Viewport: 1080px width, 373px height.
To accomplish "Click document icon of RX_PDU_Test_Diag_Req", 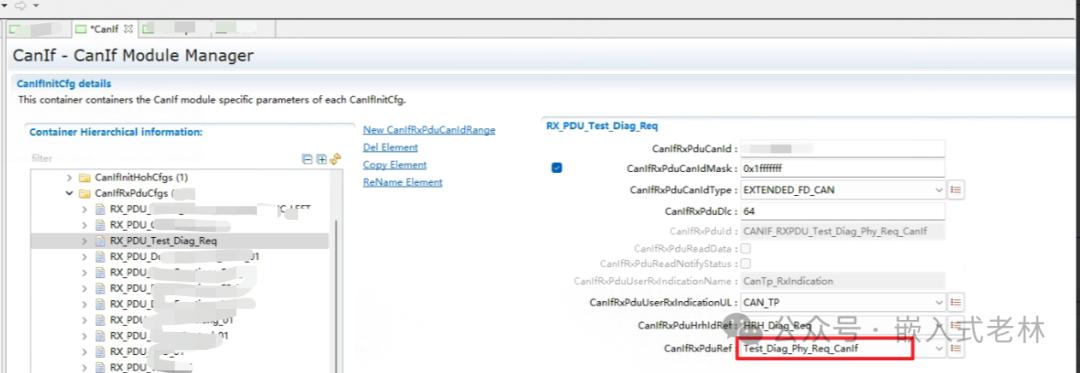I will click(101, 241).
